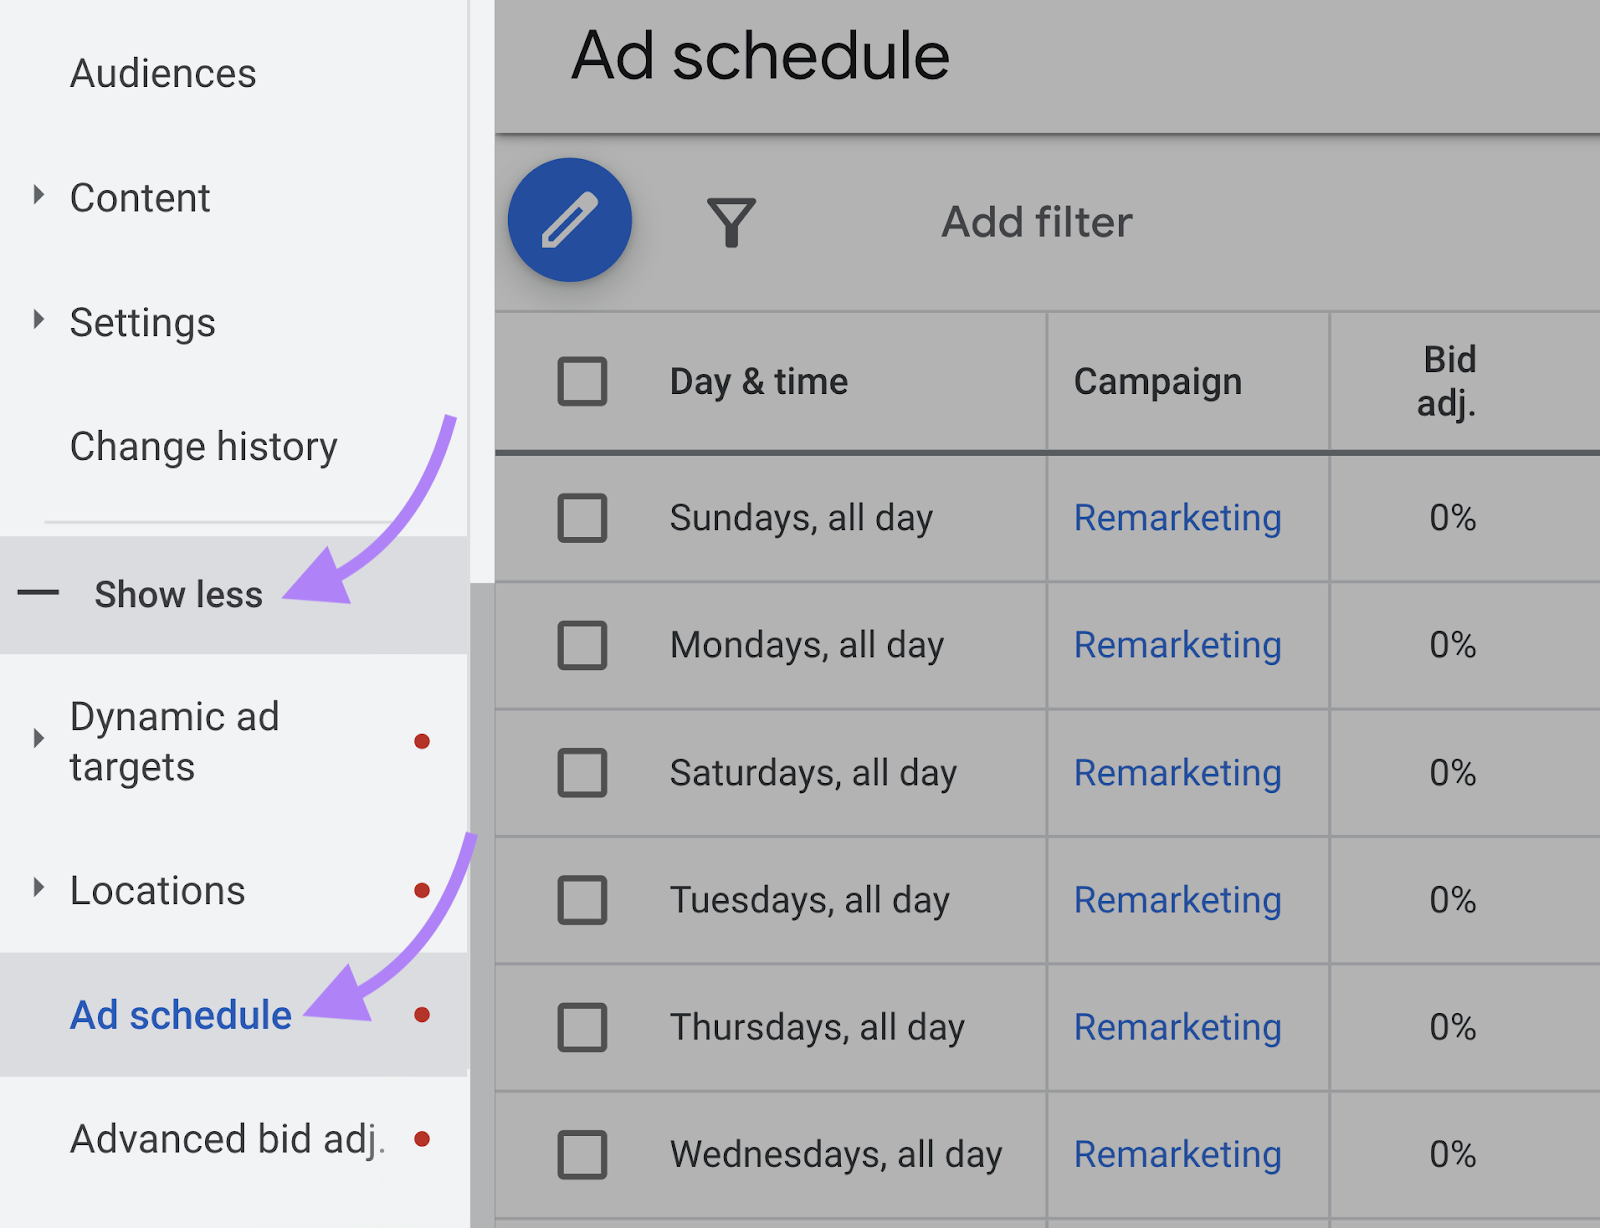
Task: Check the Sundays, all day row checkbox
Action: click(583, 518)
